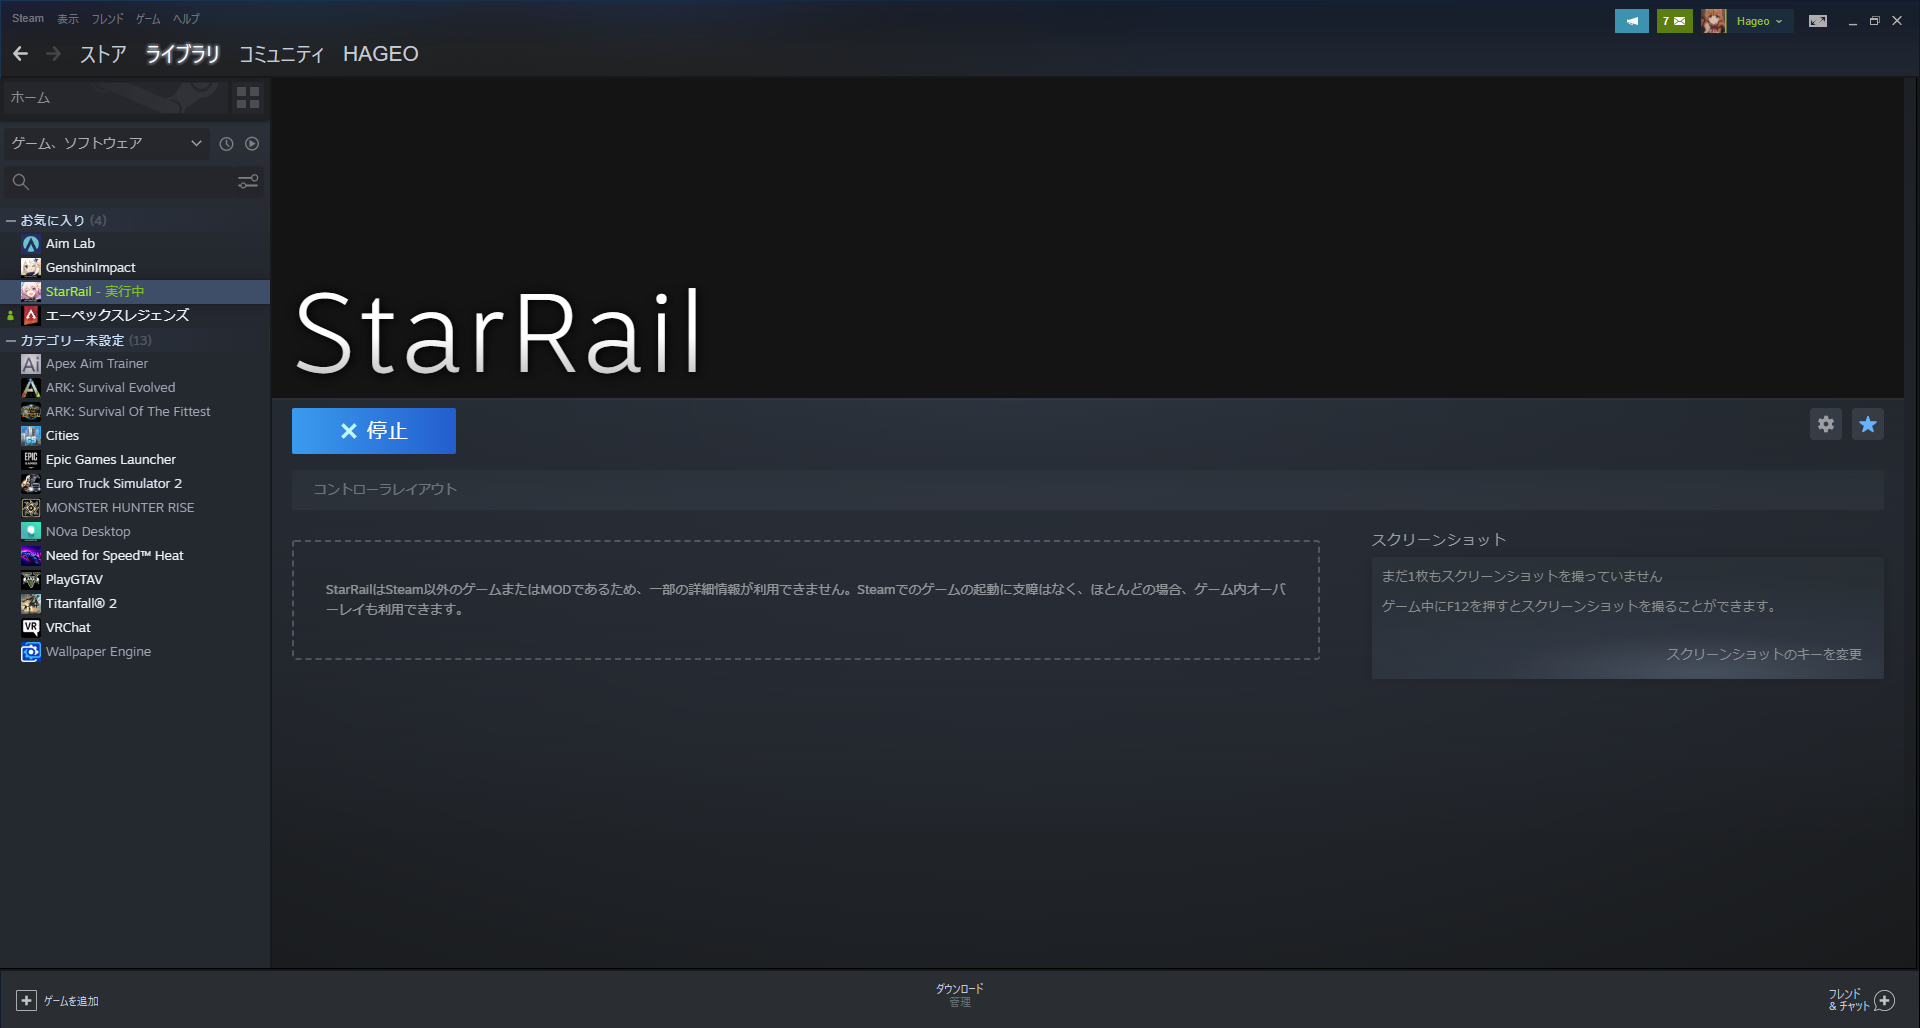The width and height of the screenshot is (1920, 1028).
Task: Collapse the カテゴリー未設定 group
Action: (9, 340)
